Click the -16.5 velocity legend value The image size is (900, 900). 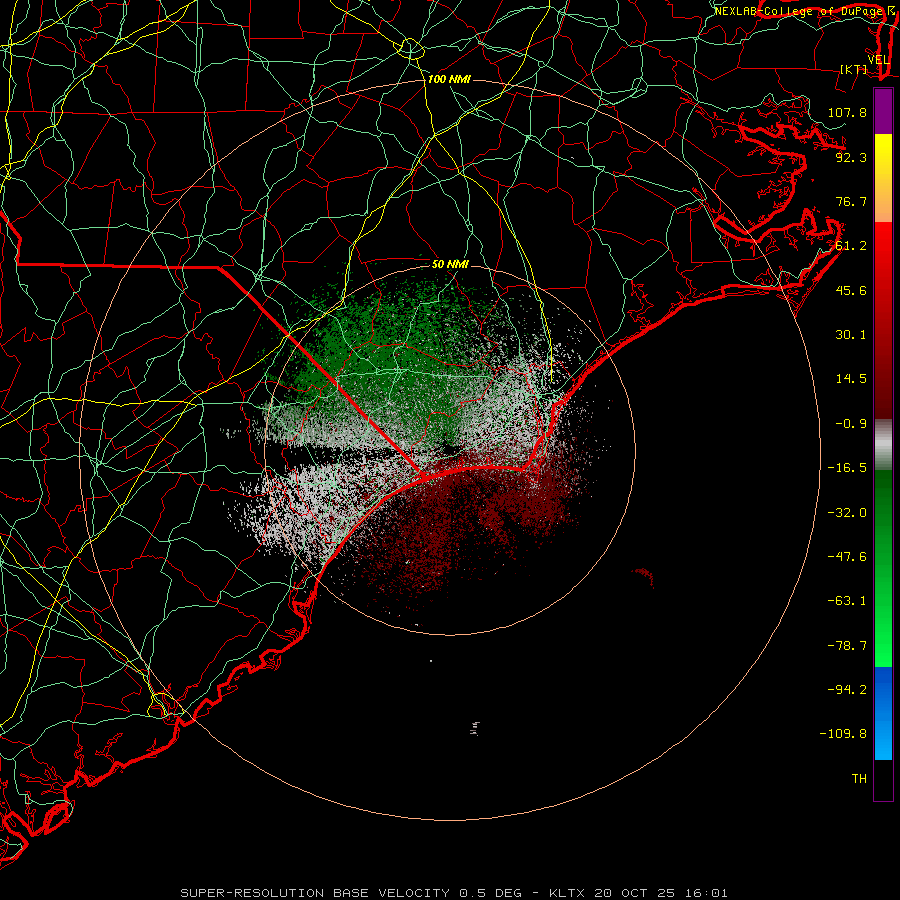coord(847,468)
